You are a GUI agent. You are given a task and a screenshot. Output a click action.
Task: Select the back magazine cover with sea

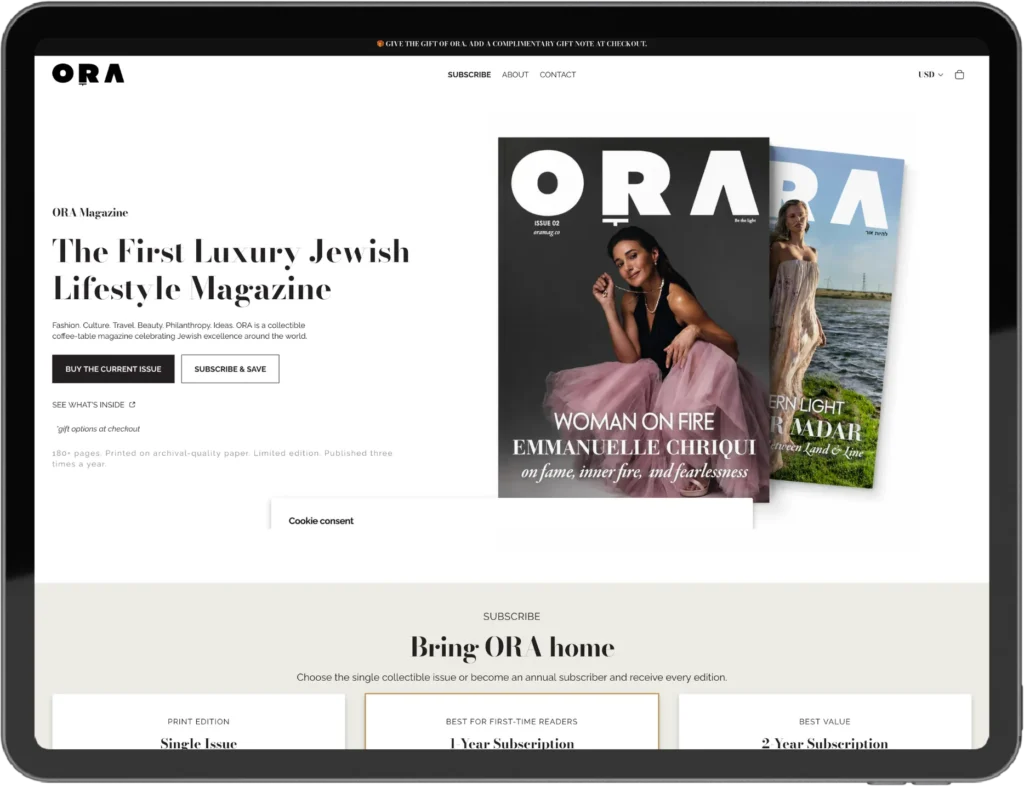[836, 317]
